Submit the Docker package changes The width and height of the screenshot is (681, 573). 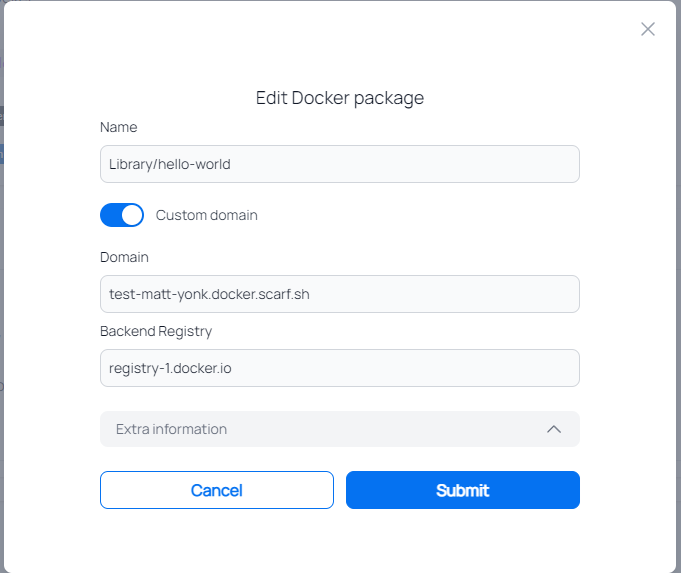(462, 490)
